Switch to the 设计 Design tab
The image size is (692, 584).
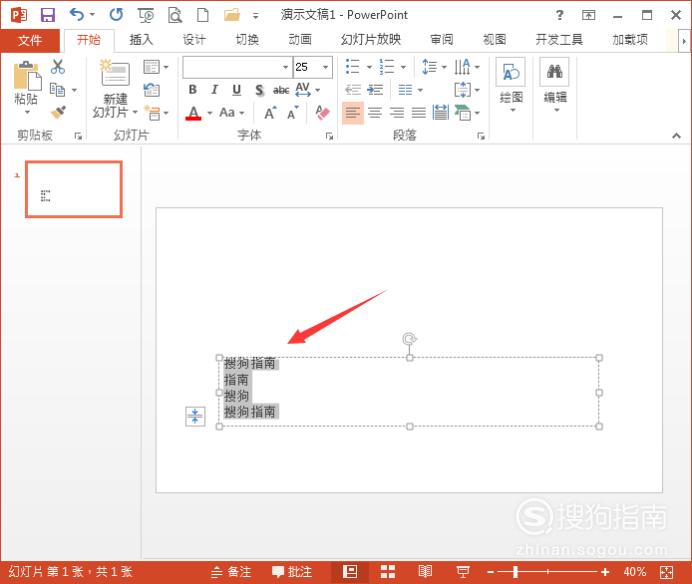point(194,40)
